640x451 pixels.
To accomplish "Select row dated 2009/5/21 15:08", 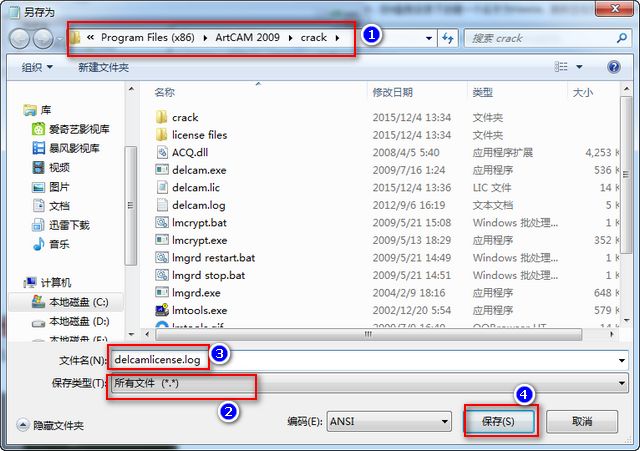I will click(386, 222).
